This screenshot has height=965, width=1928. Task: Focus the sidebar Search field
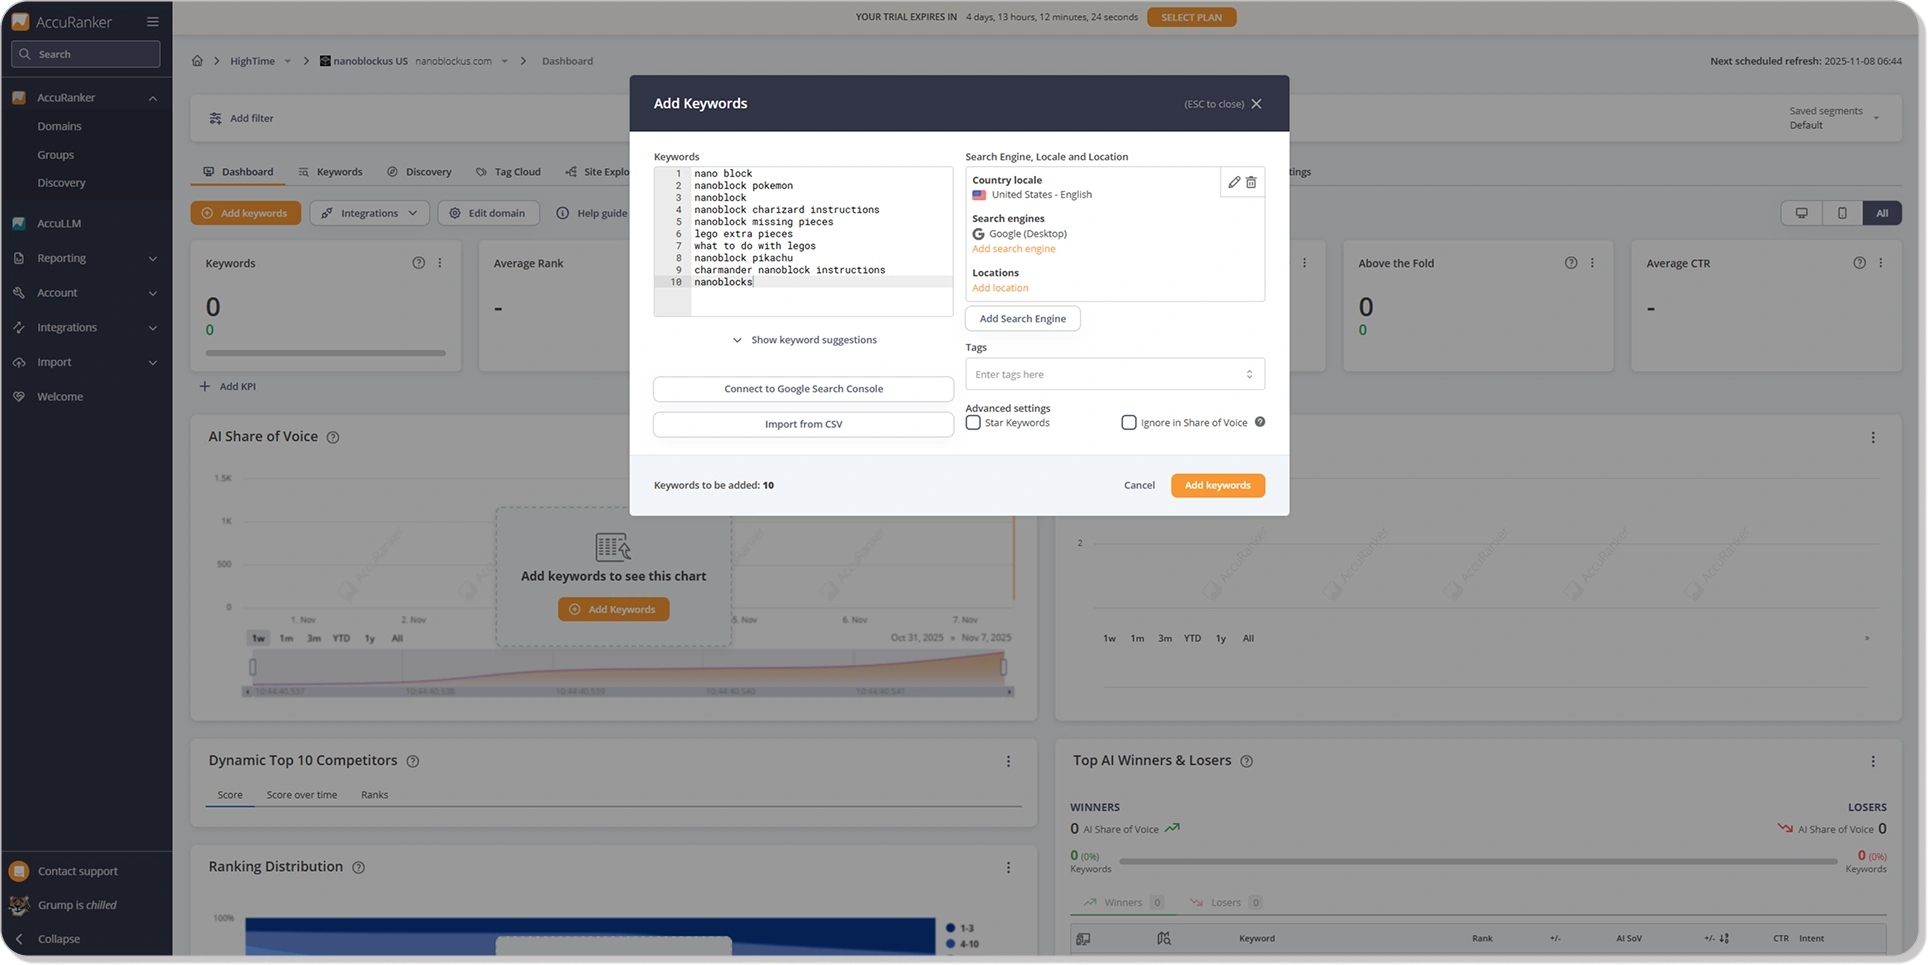pos(86,54)
